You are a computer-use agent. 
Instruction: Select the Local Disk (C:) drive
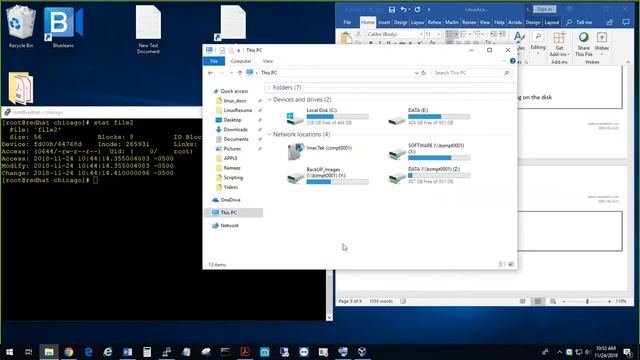coord(327,116)
